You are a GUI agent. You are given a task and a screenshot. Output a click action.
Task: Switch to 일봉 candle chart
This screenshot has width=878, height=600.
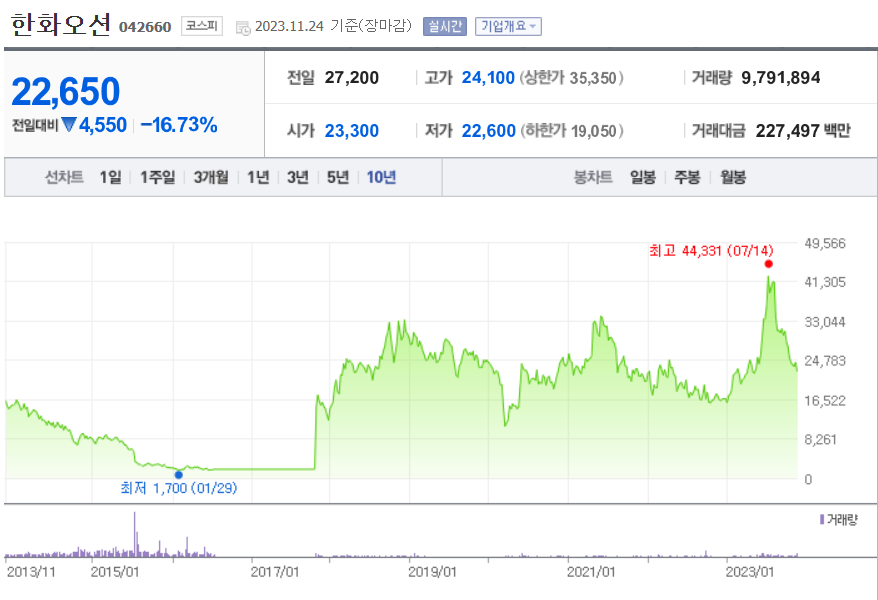[x=643, y=177]
